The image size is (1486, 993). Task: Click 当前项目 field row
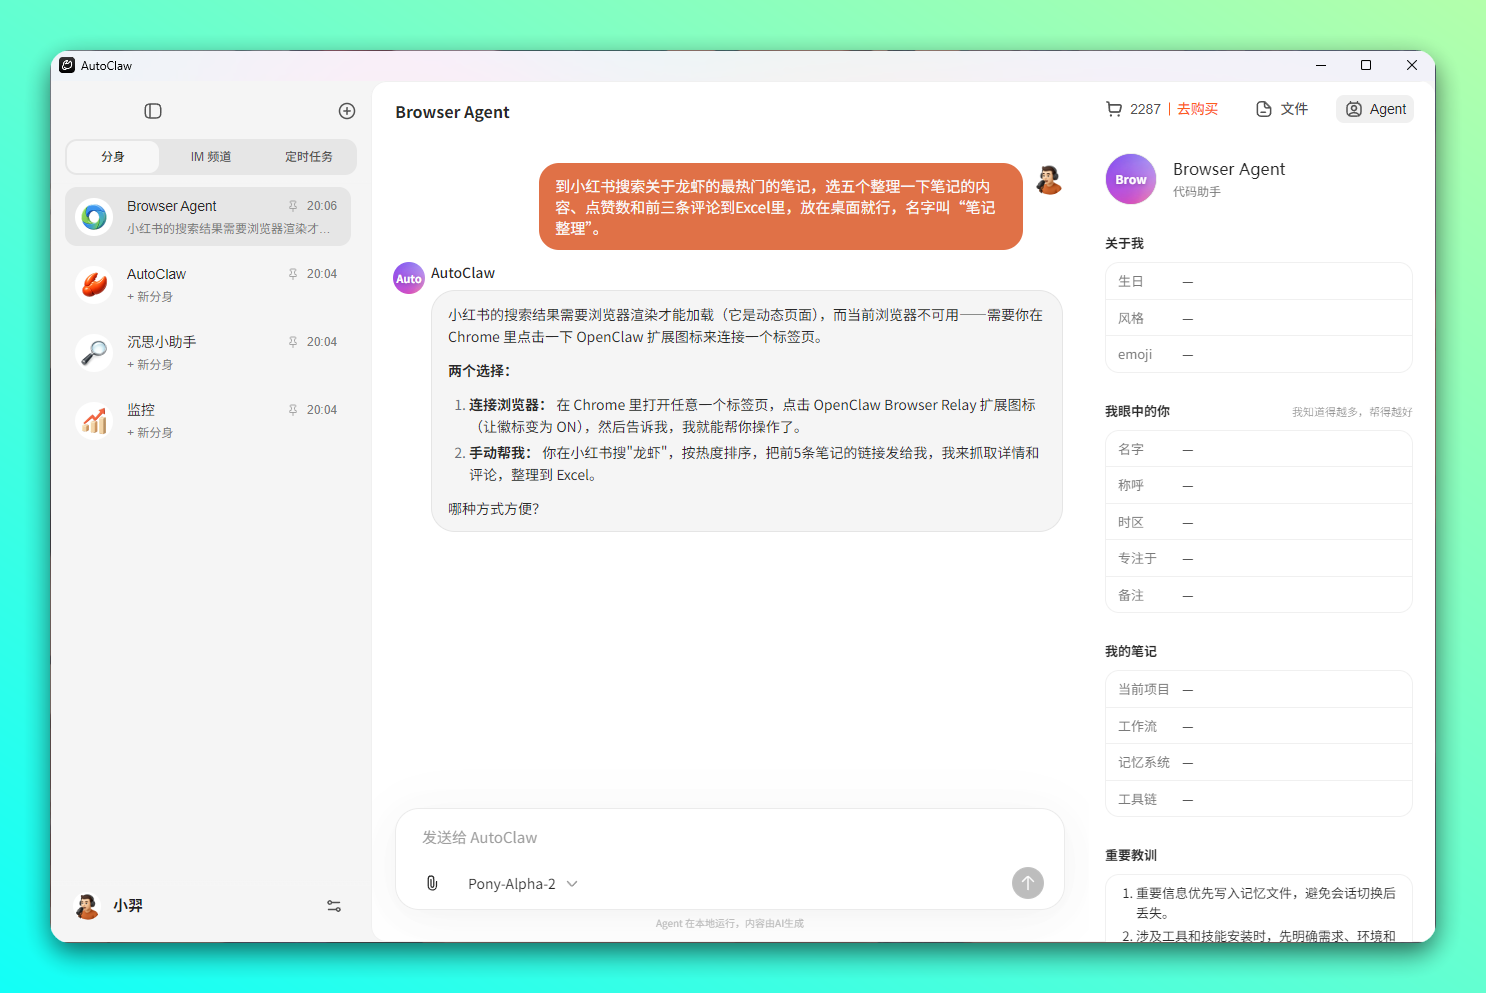click(x=1259, y=690)
